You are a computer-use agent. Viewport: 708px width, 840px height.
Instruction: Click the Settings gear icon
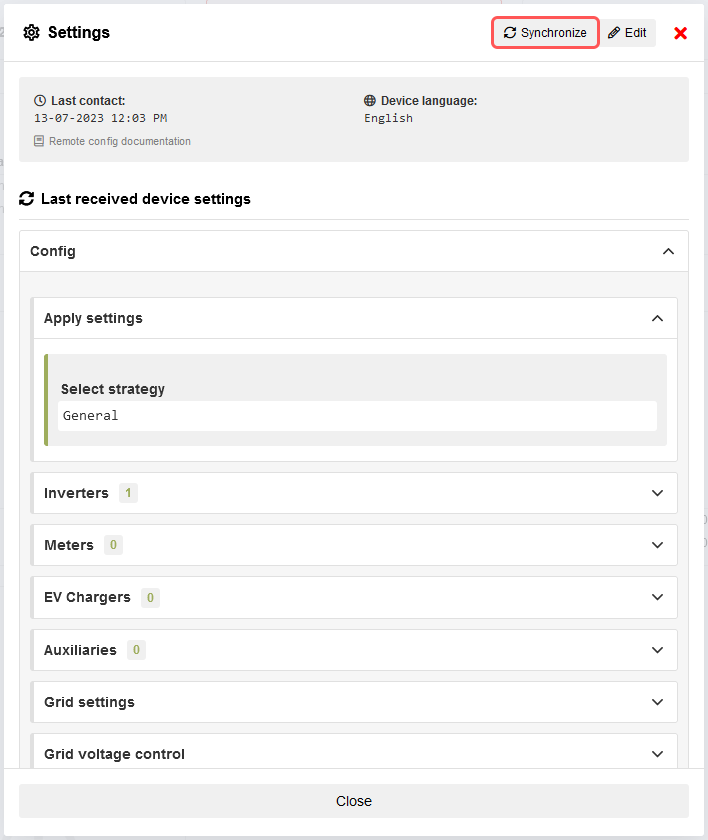tap(32, 33)
